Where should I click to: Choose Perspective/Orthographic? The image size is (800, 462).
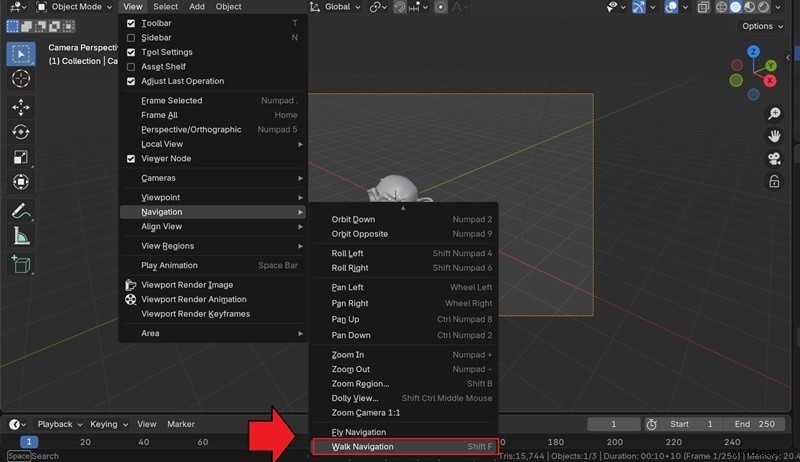click(213, 130)
